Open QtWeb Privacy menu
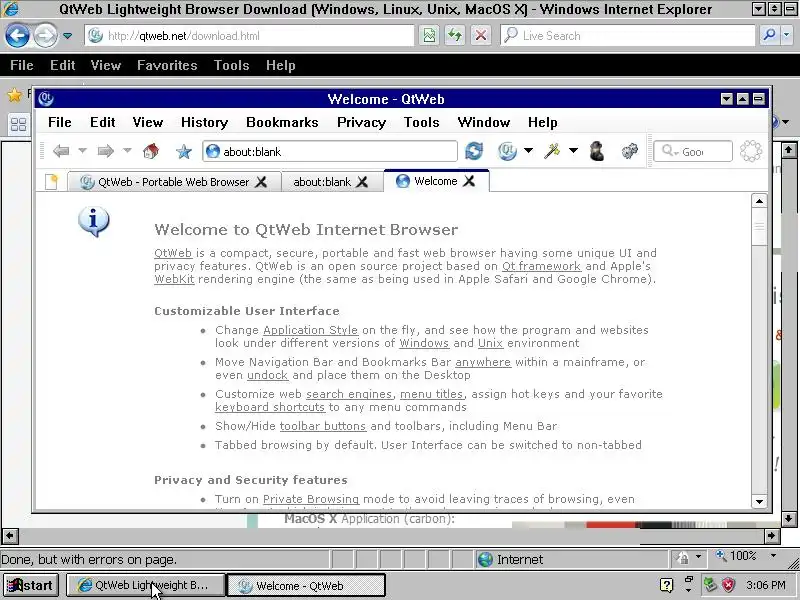The image size is (800, 600). (x=361, y=122)
